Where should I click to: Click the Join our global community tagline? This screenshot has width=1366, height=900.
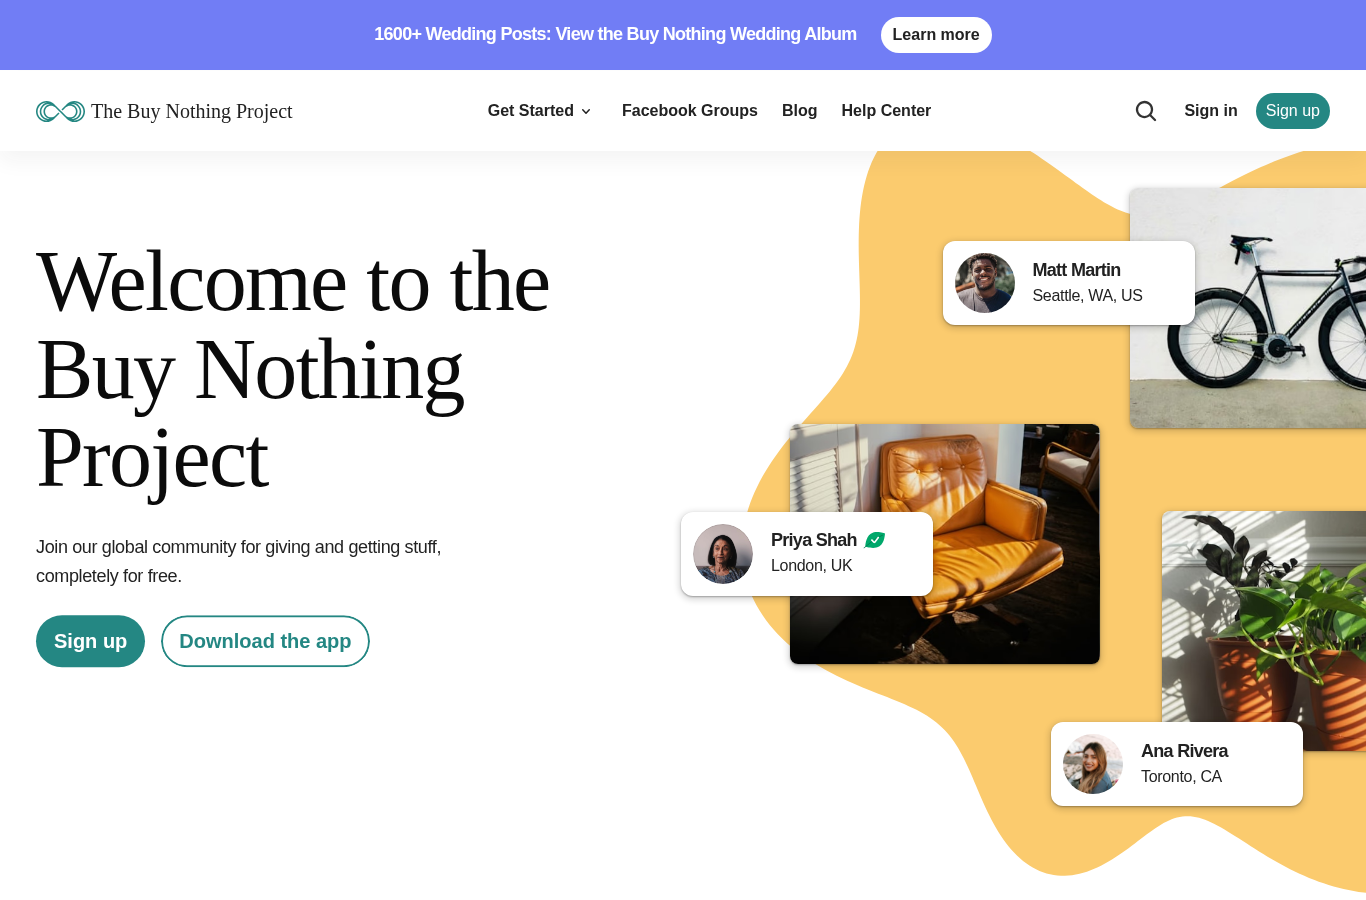pos(239,562)
